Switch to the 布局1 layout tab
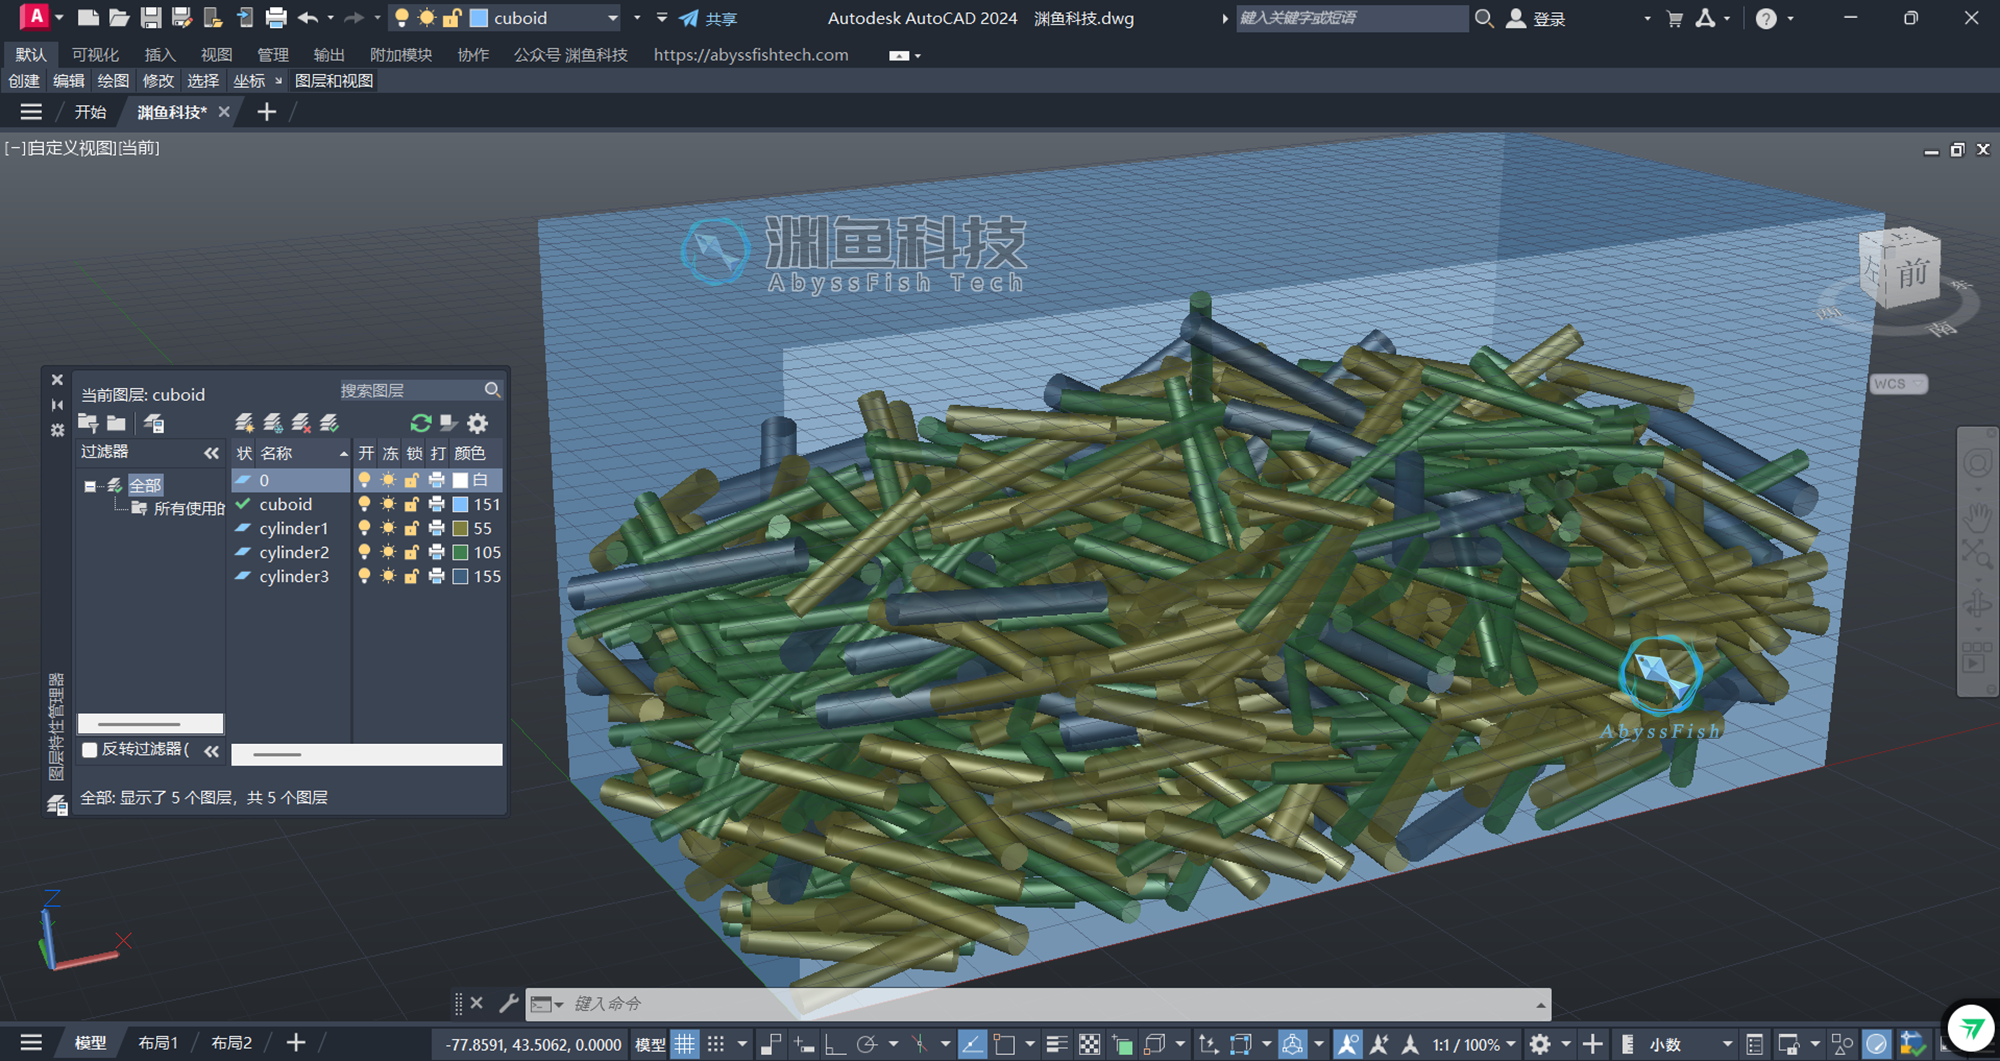 158,1043
